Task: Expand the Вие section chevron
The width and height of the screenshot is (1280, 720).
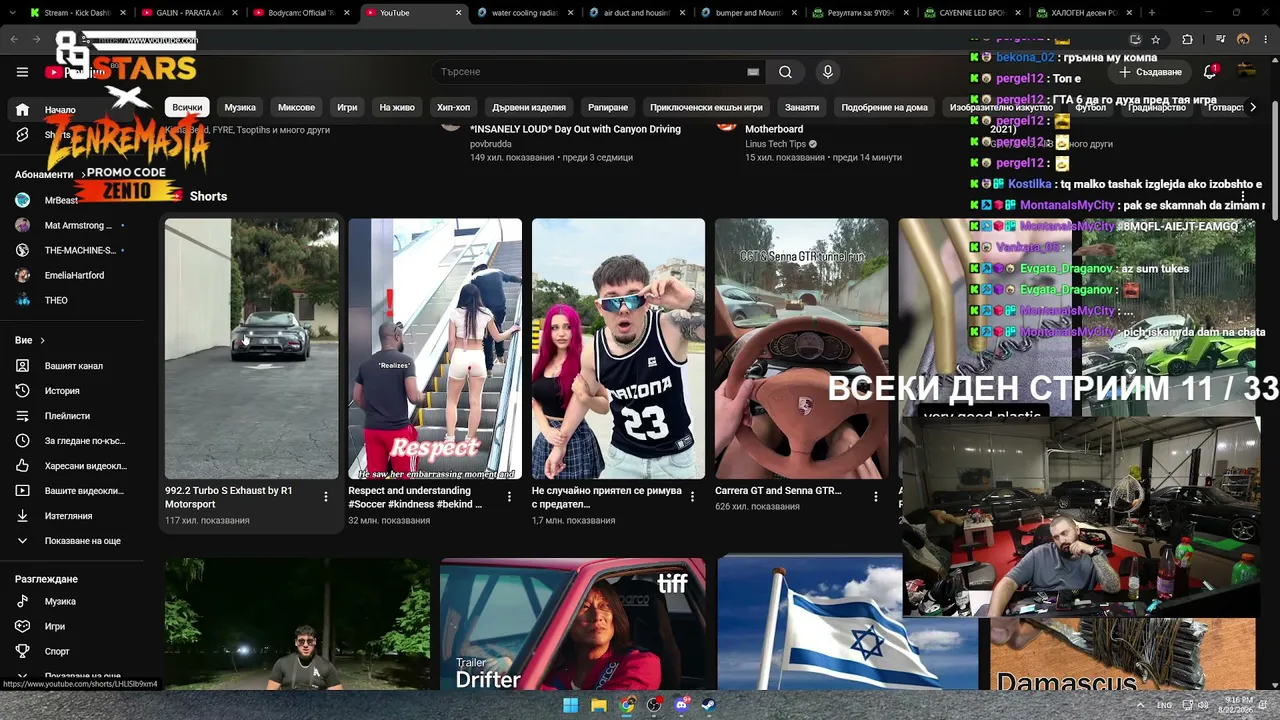Action: pyautogui.click(x=42, y=341)
